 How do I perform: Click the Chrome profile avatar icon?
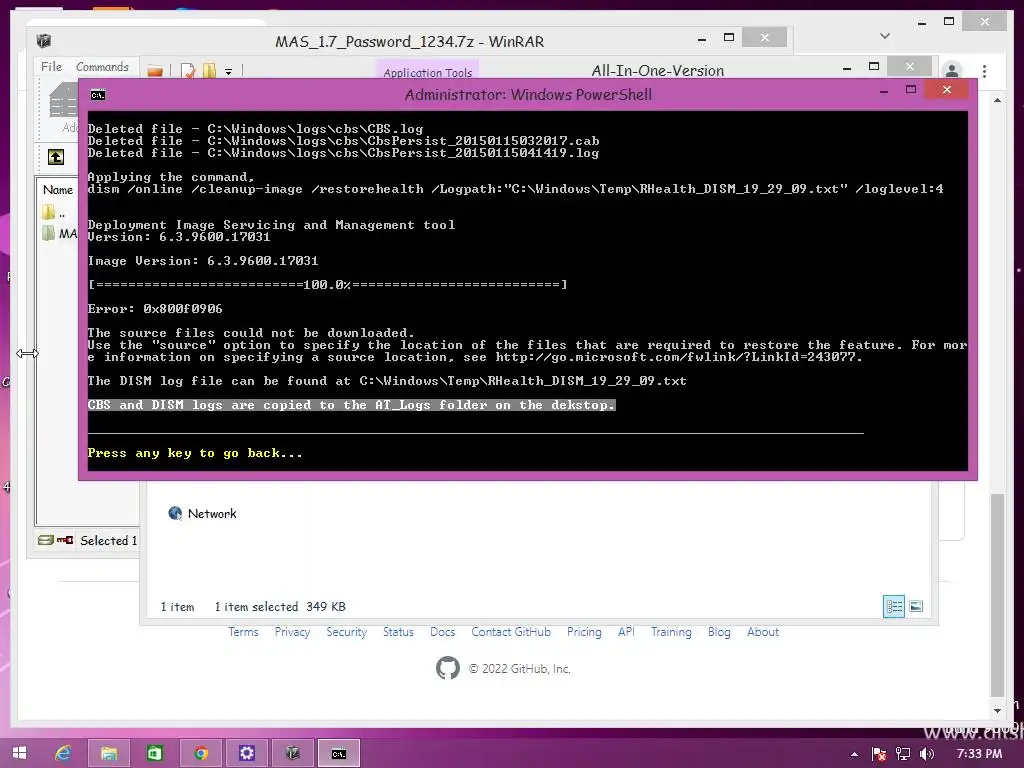click(952, 71)
